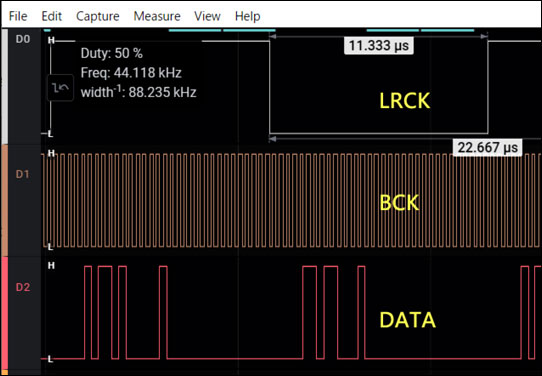Click the rising edge measurement icon
542x376 pixels.
(x=60, y=88)
